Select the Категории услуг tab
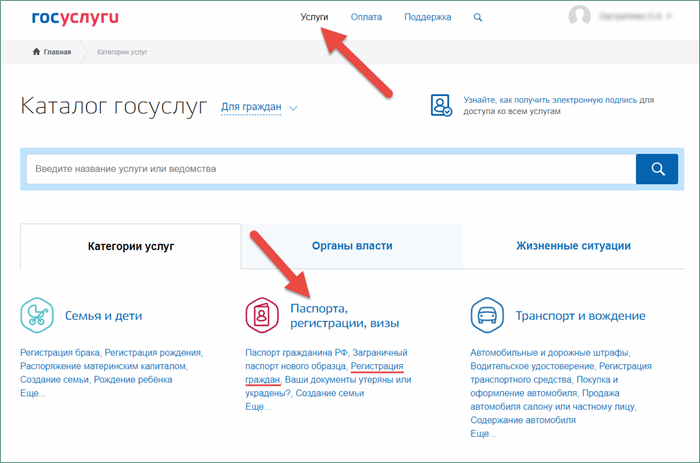The width and height of the screenshot is (700, 463). (x=131, y=246)
